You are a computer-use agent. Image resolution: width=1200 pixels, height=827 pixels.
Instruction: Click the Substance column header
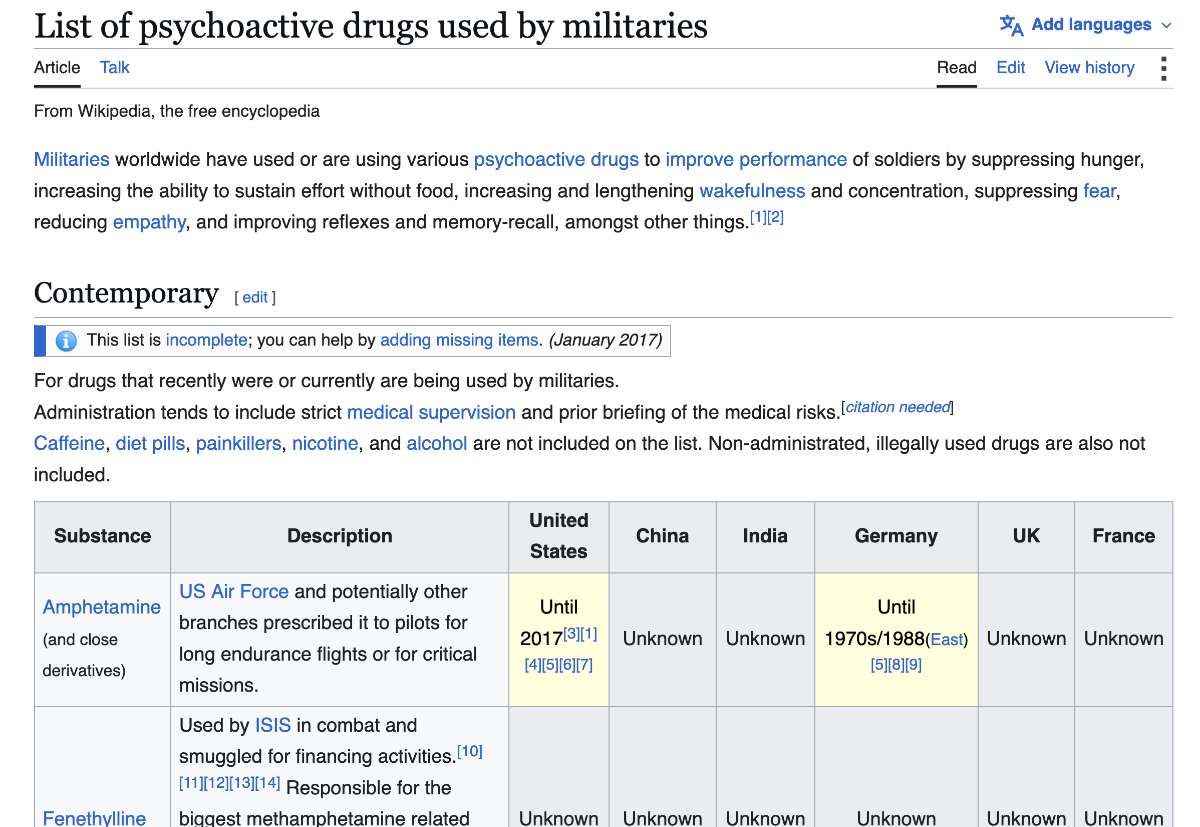click(102, 536)
